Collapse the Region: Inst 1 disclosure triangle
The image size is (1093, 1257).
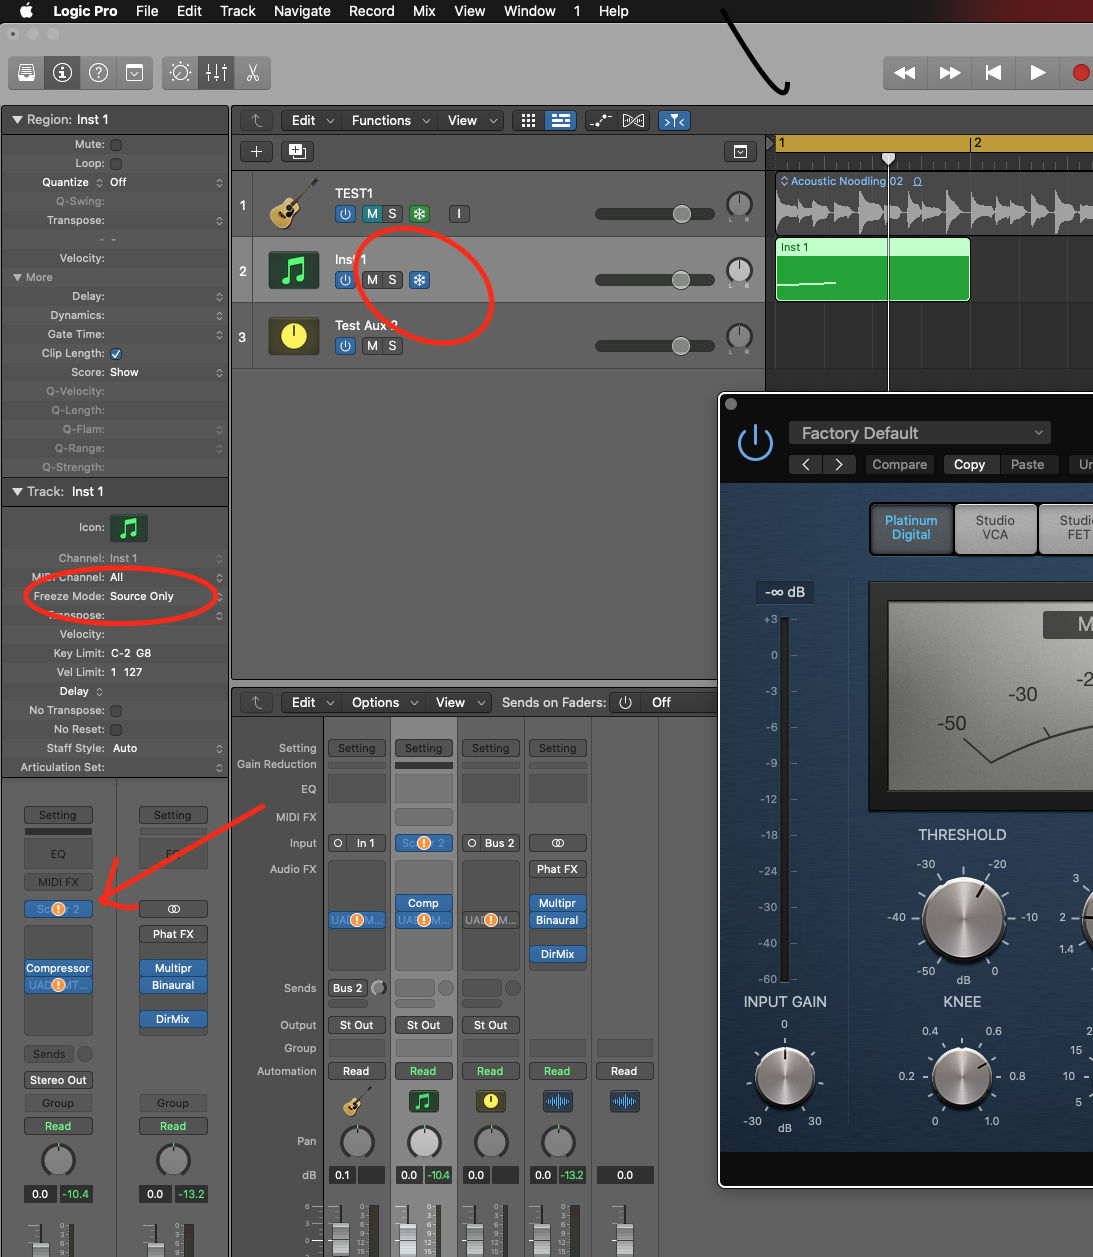(17, 119)
